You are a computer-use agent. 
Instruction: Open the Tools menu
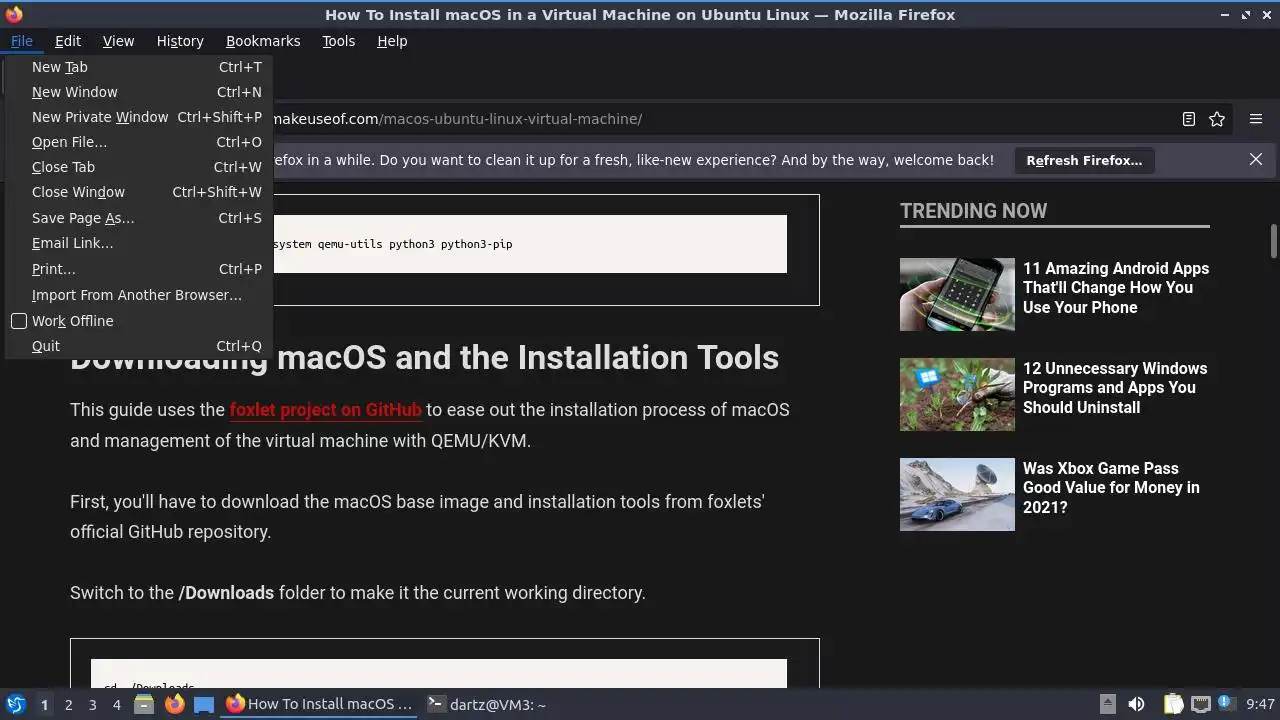pos(338,41)
